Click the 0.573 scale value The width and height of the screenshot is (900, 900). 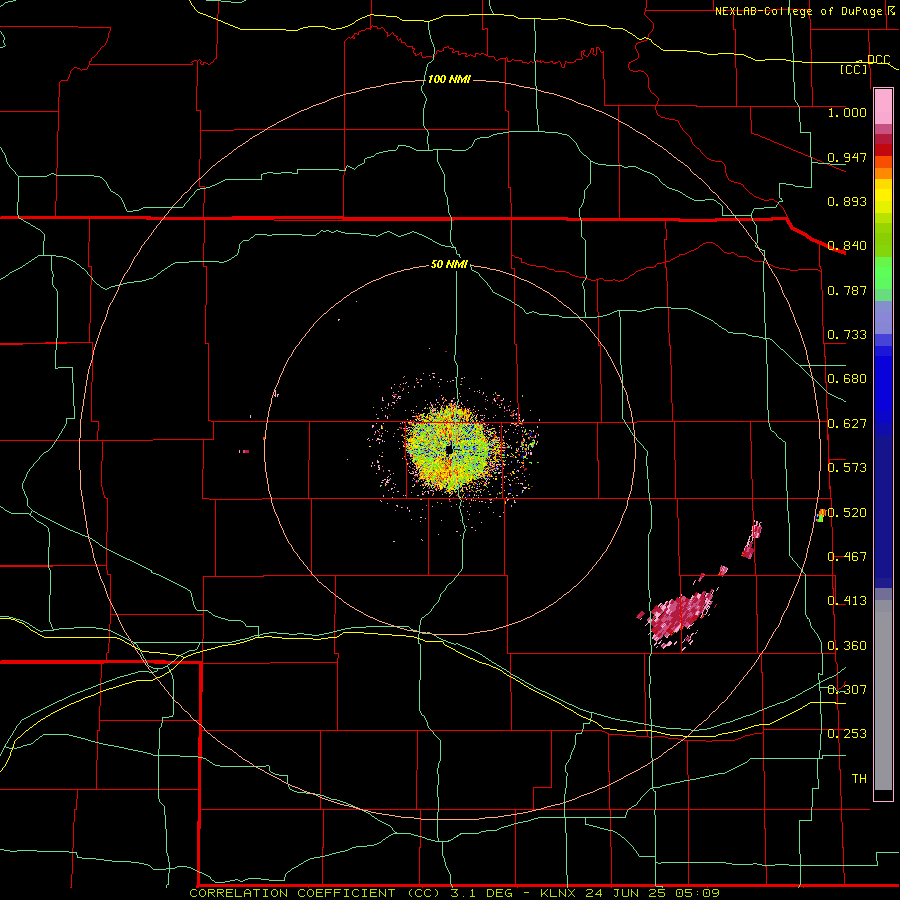point(847,468)
